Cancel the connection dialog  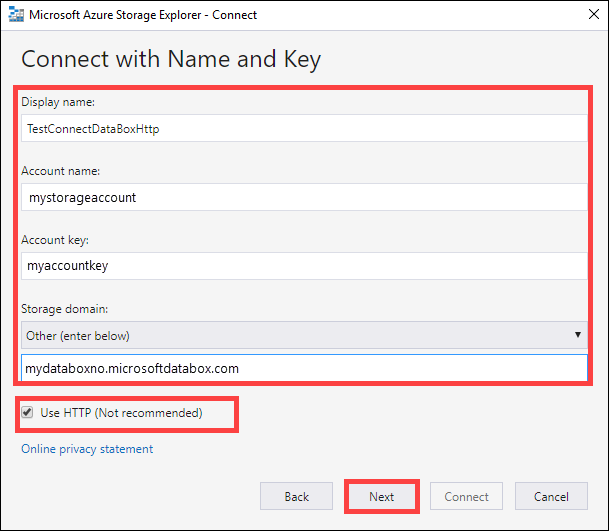(551, 496)
